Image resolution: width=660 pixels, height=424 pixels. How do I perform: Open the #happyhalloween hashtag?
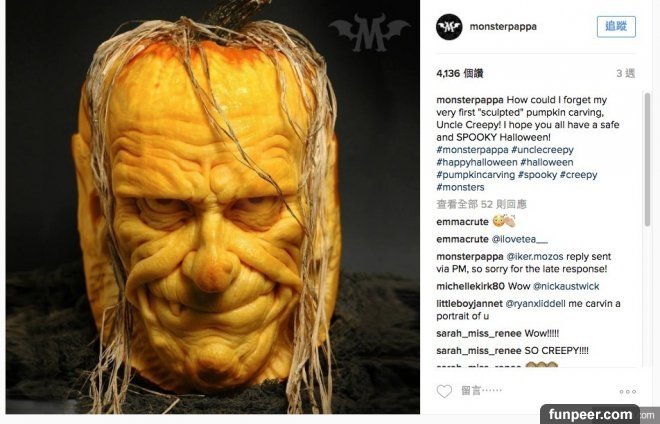point(477,162)
